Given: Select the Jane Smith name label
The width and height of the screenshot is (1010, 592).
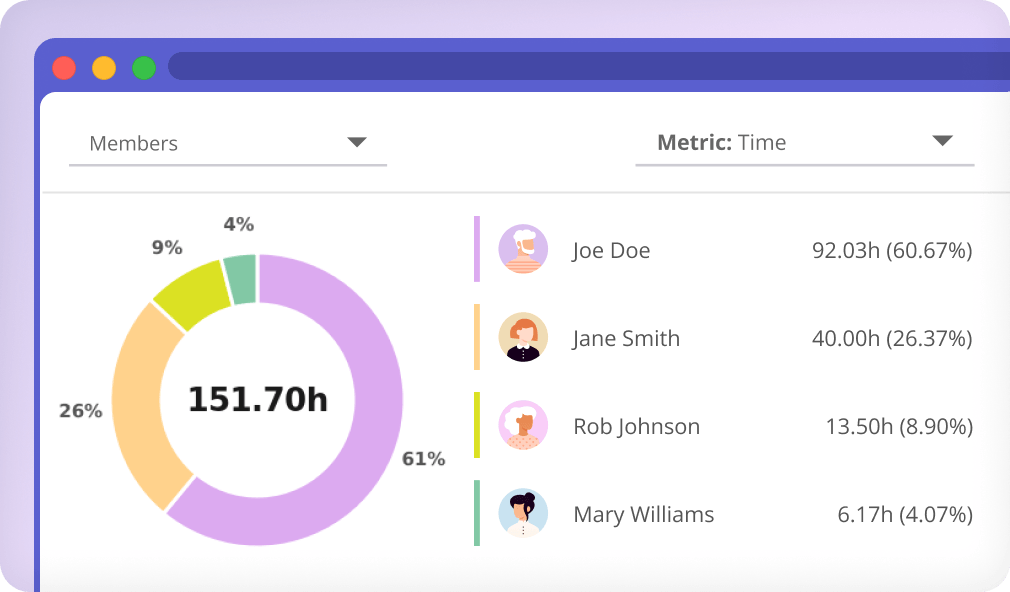Looking at the screenshot, I should (626, 338).
